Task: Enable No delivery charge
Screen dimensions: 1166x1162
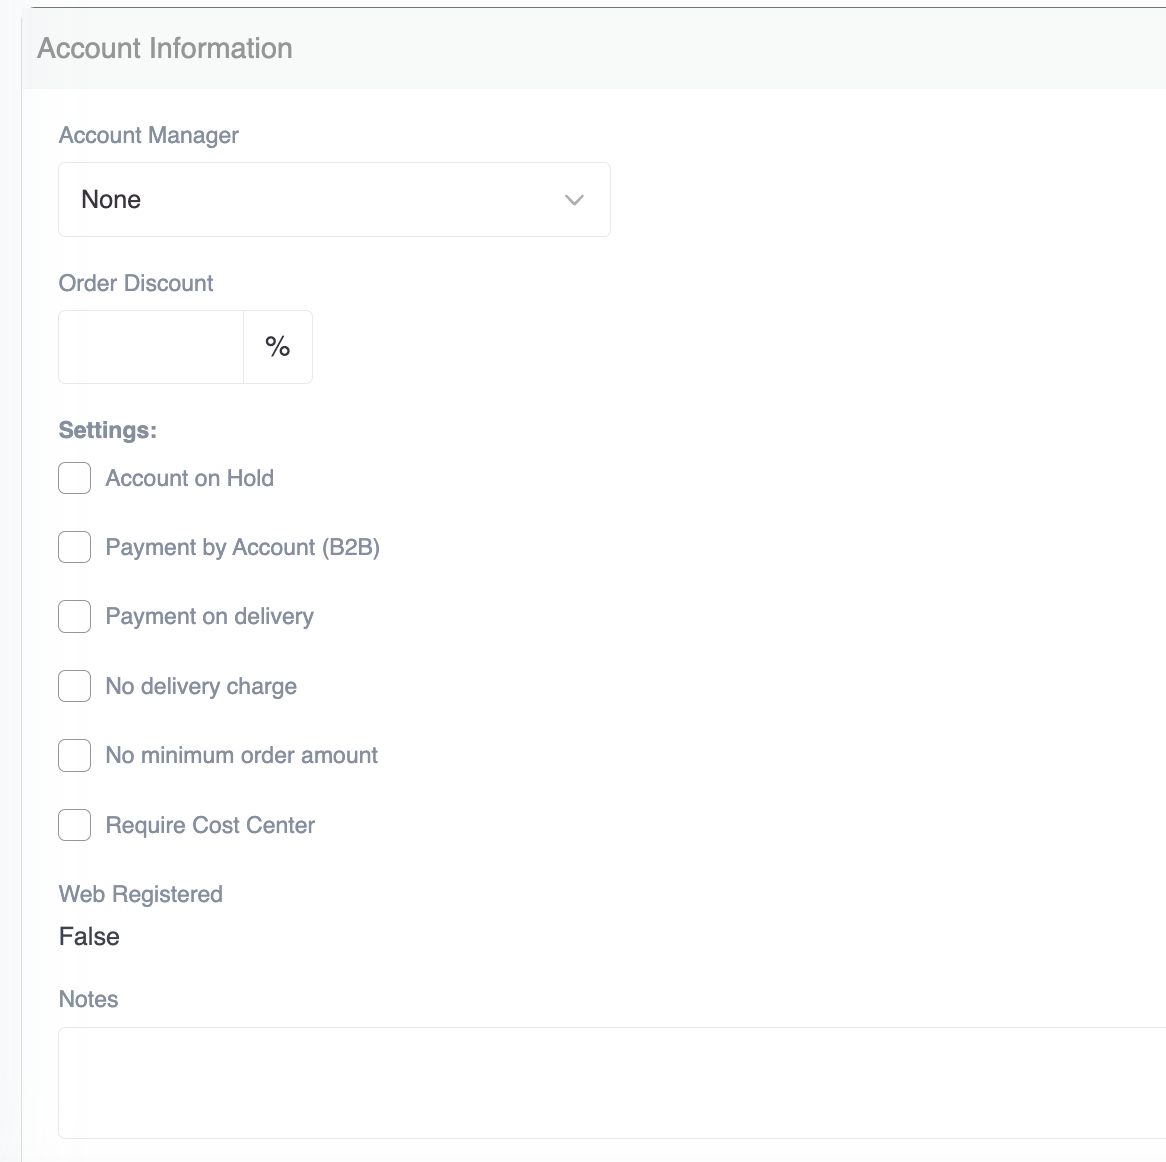Action: click(x=74, y=686)
